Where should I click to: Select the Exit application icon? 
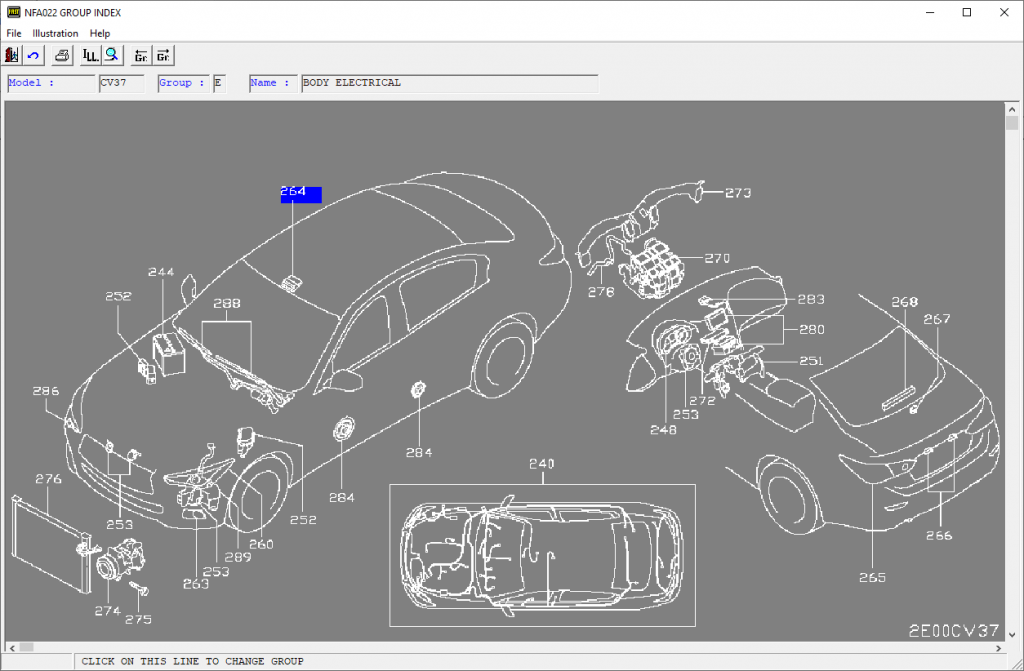(11, 55)
